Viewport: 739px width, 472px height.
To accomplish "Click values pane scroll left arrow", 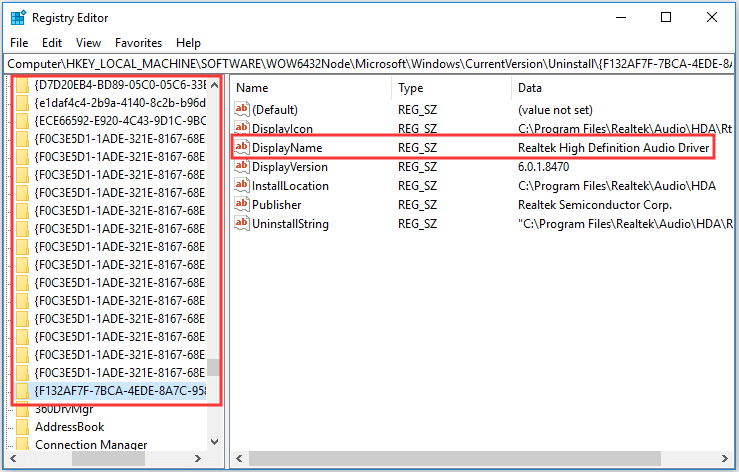I will click(239, 458).
